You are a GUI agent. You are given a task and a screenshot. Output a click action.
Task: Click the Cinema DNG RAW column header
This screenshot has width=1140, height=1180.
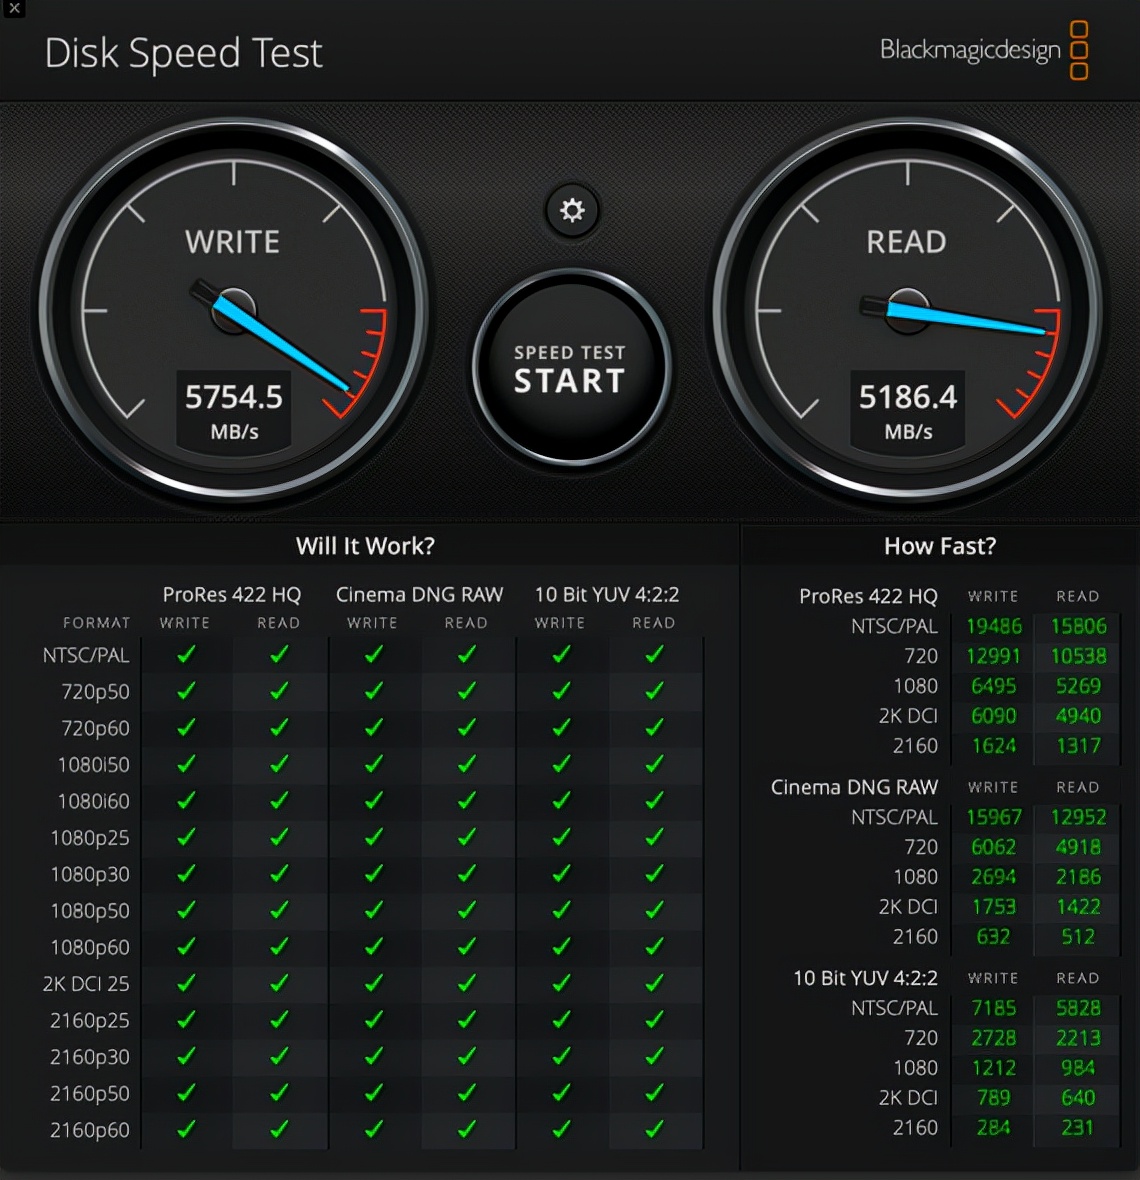coord(419,594)
